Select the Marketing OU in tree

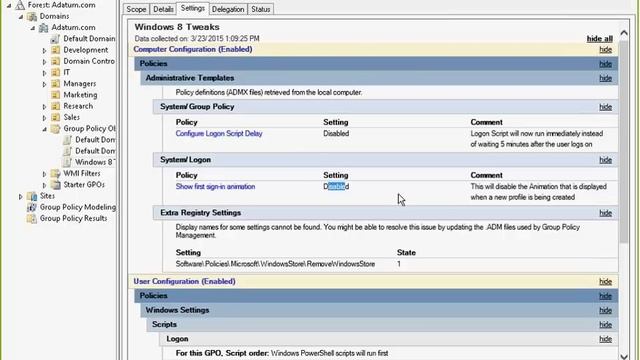80,95
